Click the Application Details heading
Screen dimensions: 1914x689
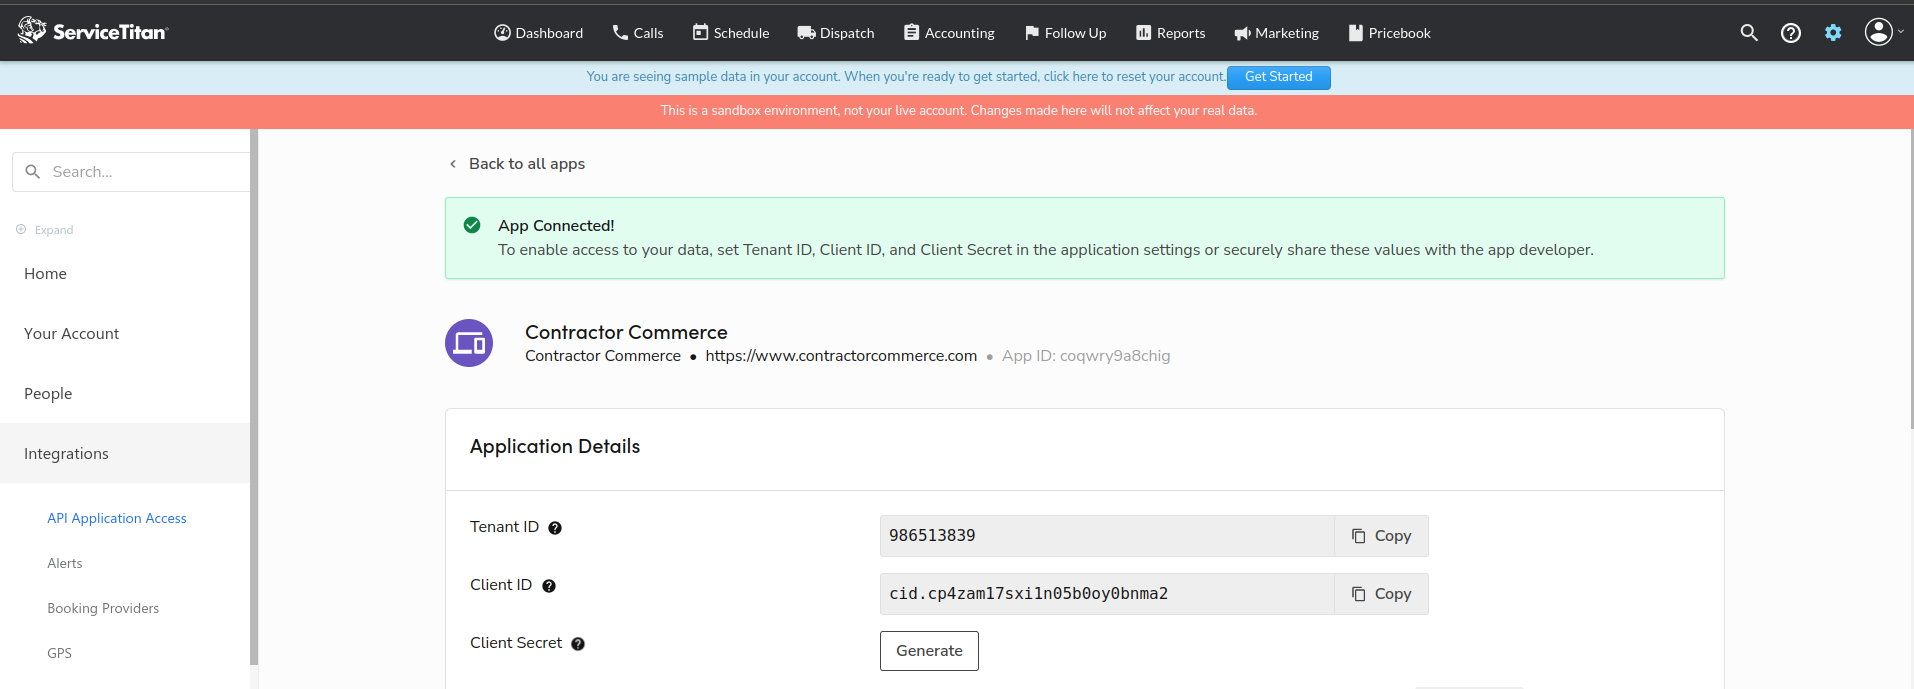click(555, 447)
